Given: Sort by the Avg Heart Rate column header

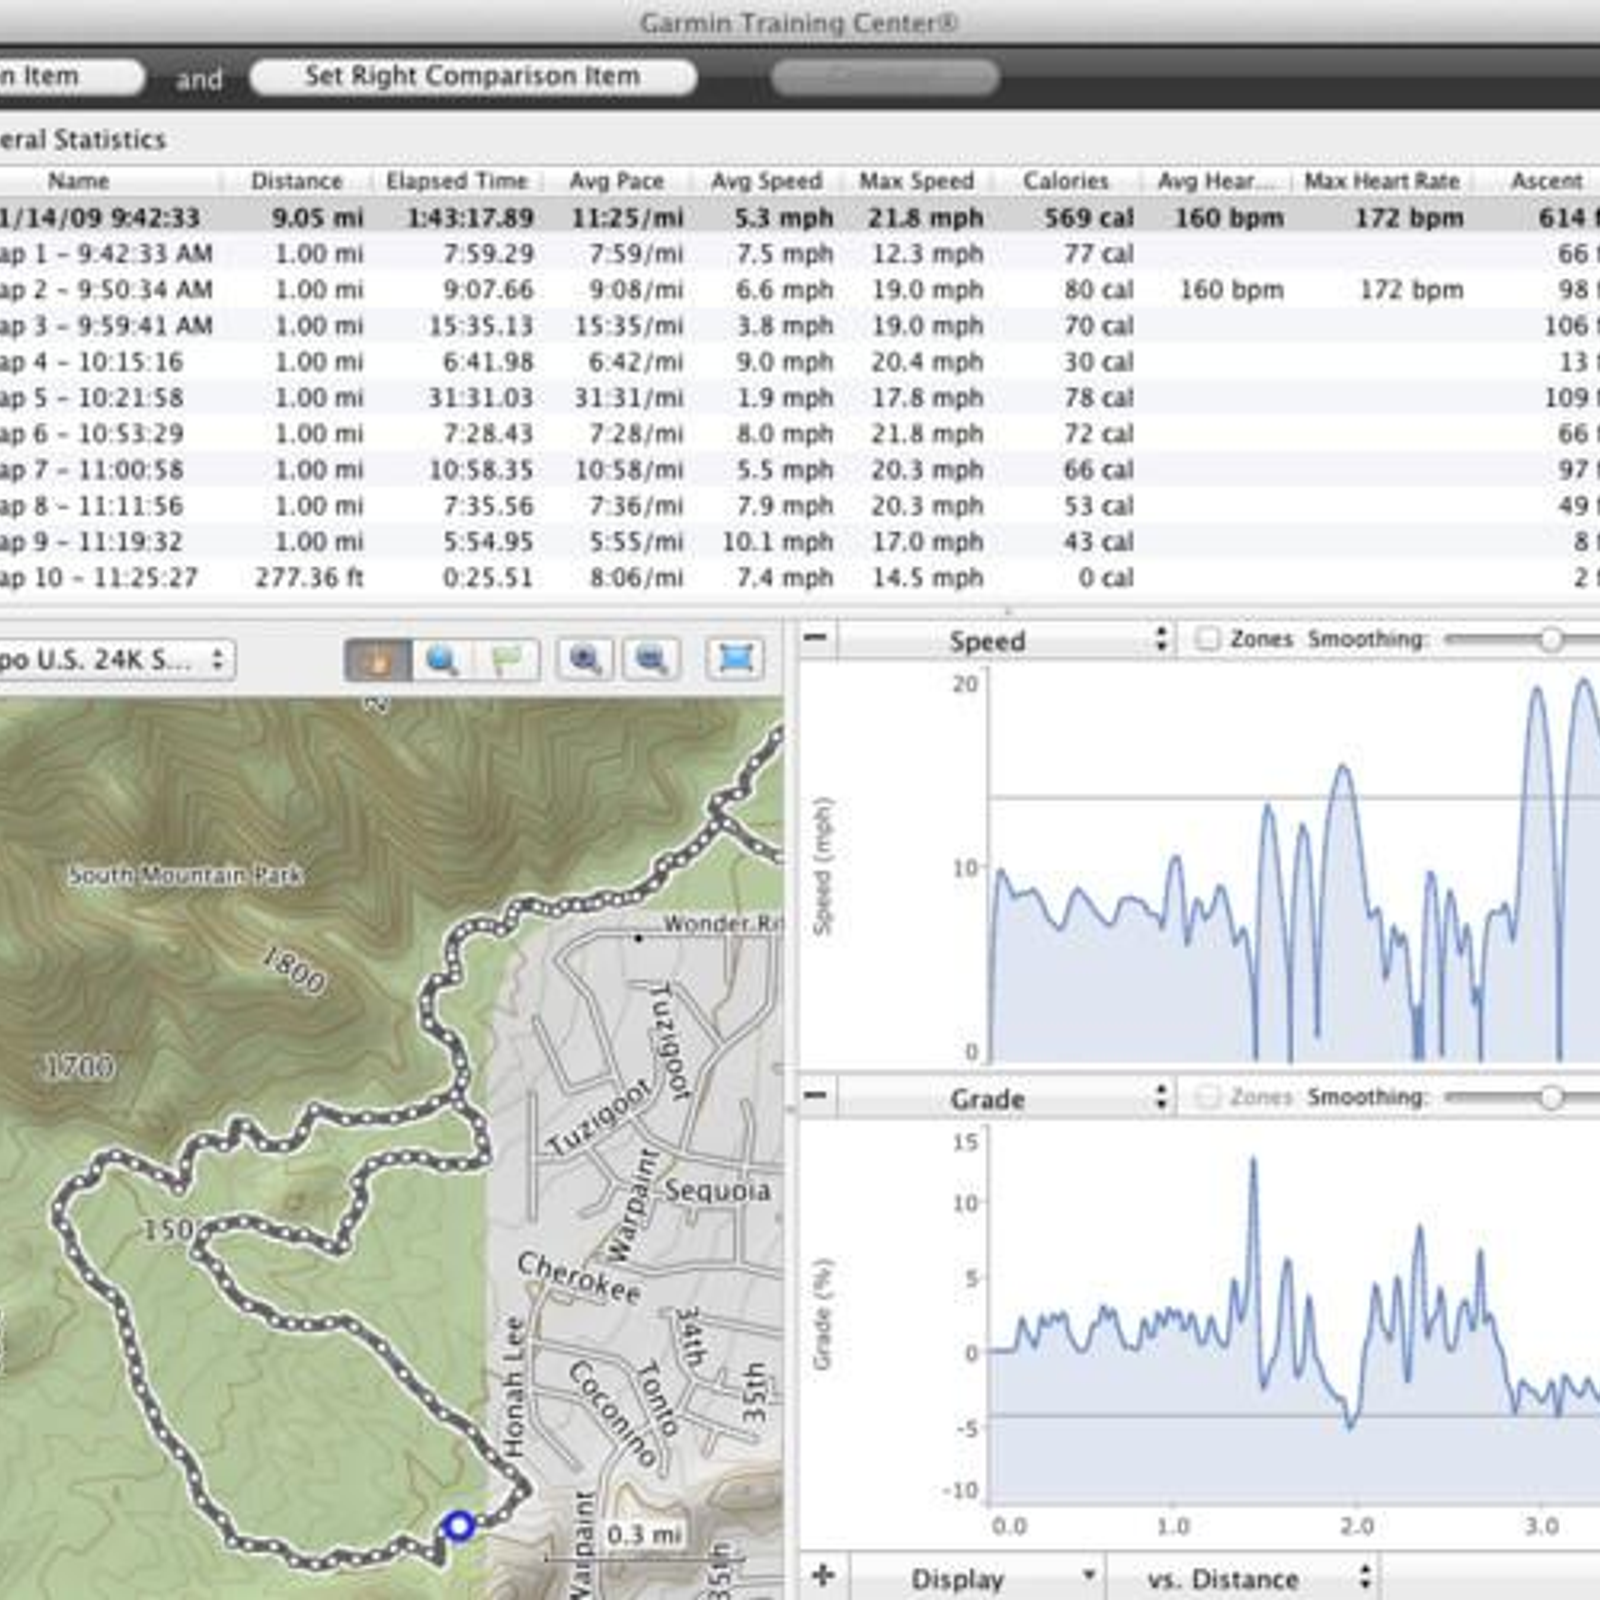Looking at the screenshot, I should point(1216,181).
